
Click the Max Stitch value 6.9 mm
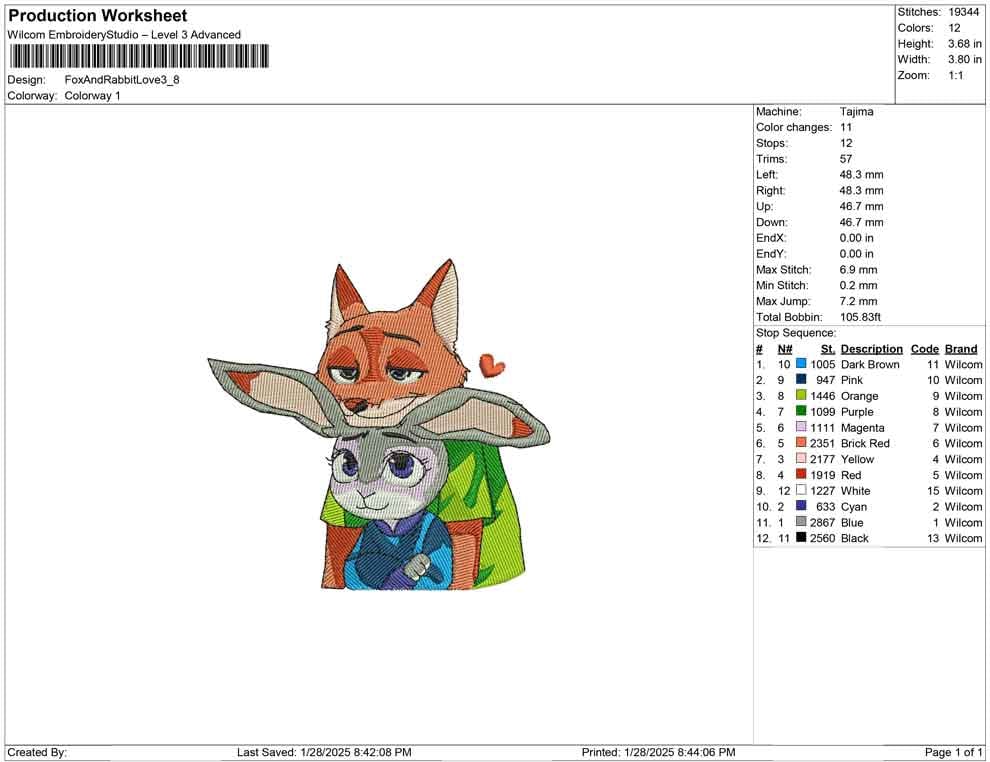click(x=858, y=270)
